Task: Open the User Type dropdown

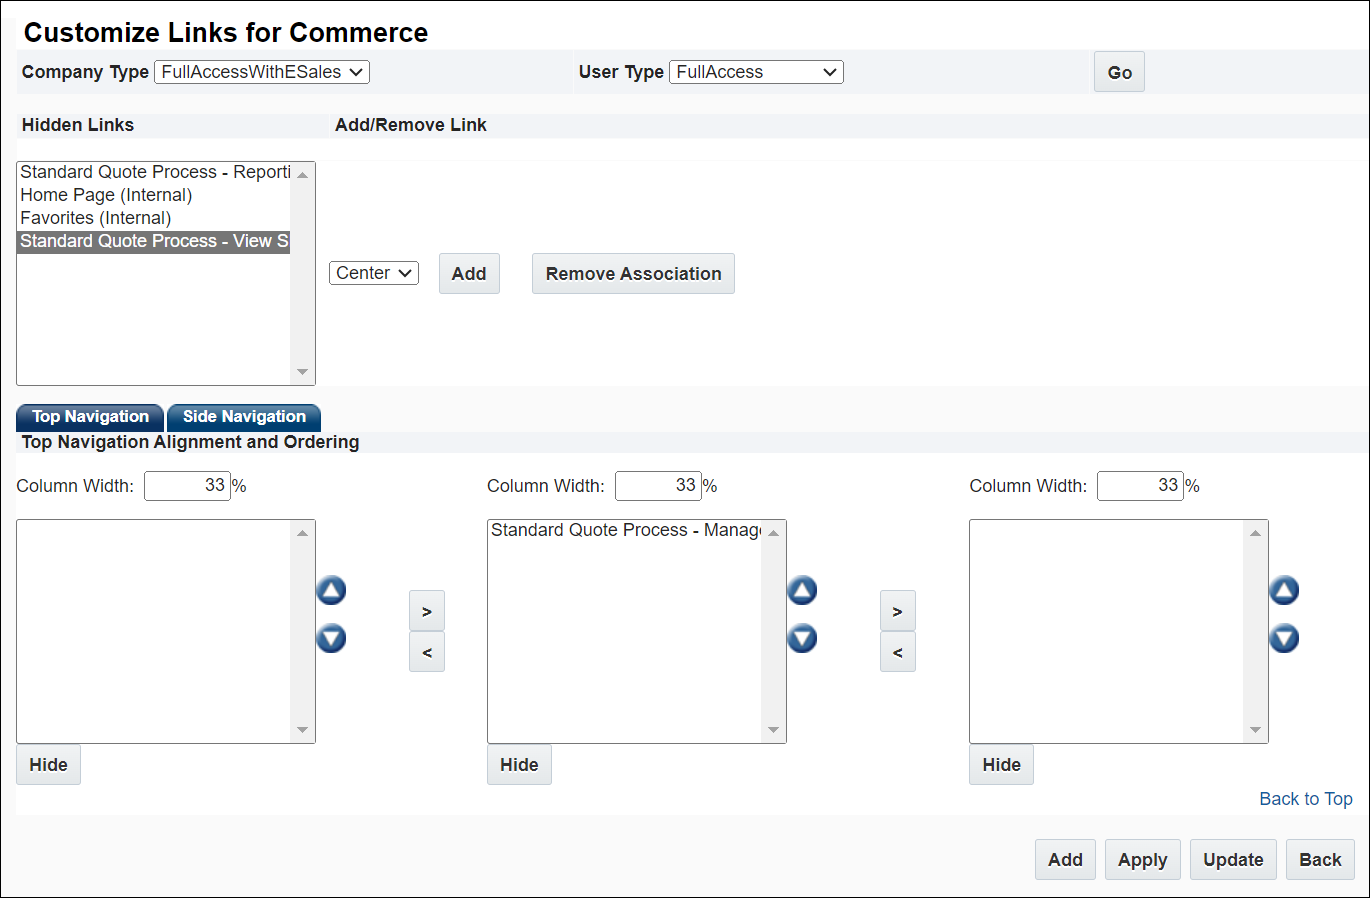Action: click(x=756, y=71)
